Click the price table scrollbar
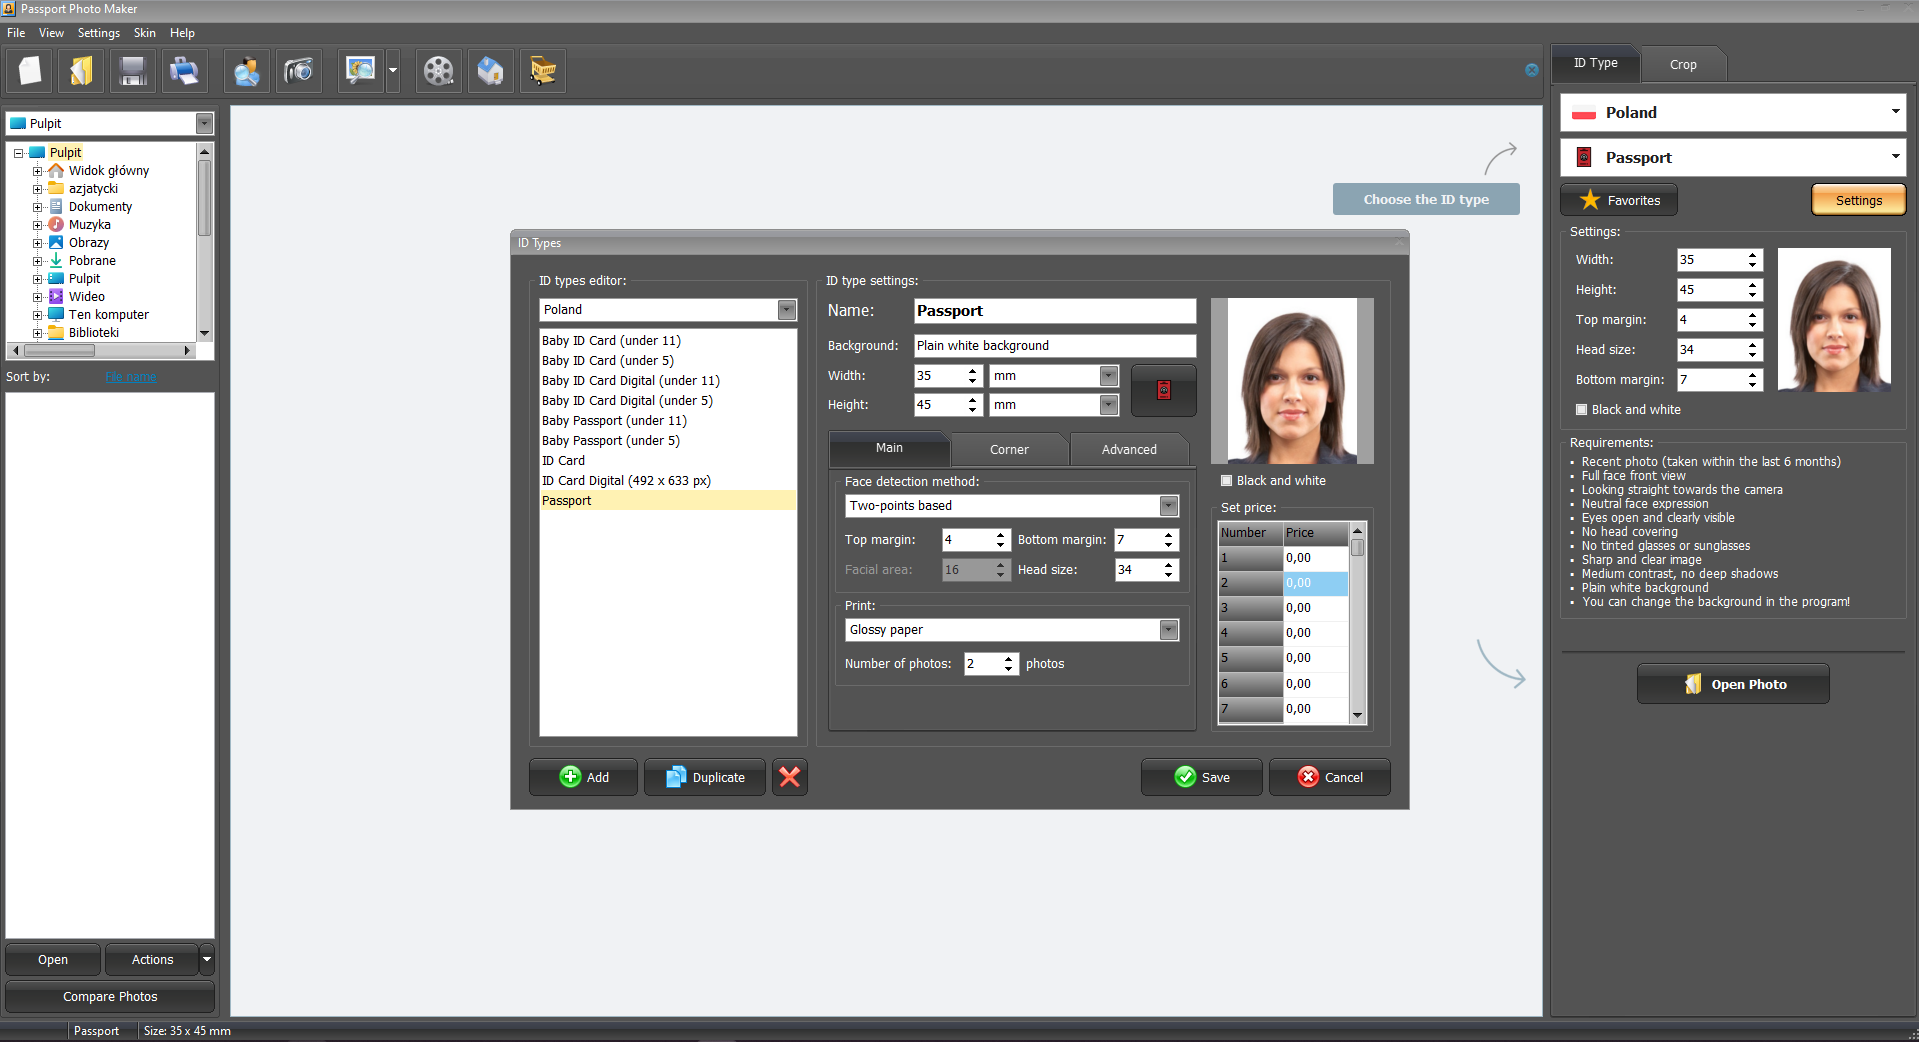The image size is (1919, 1042). pos(1357,622)
